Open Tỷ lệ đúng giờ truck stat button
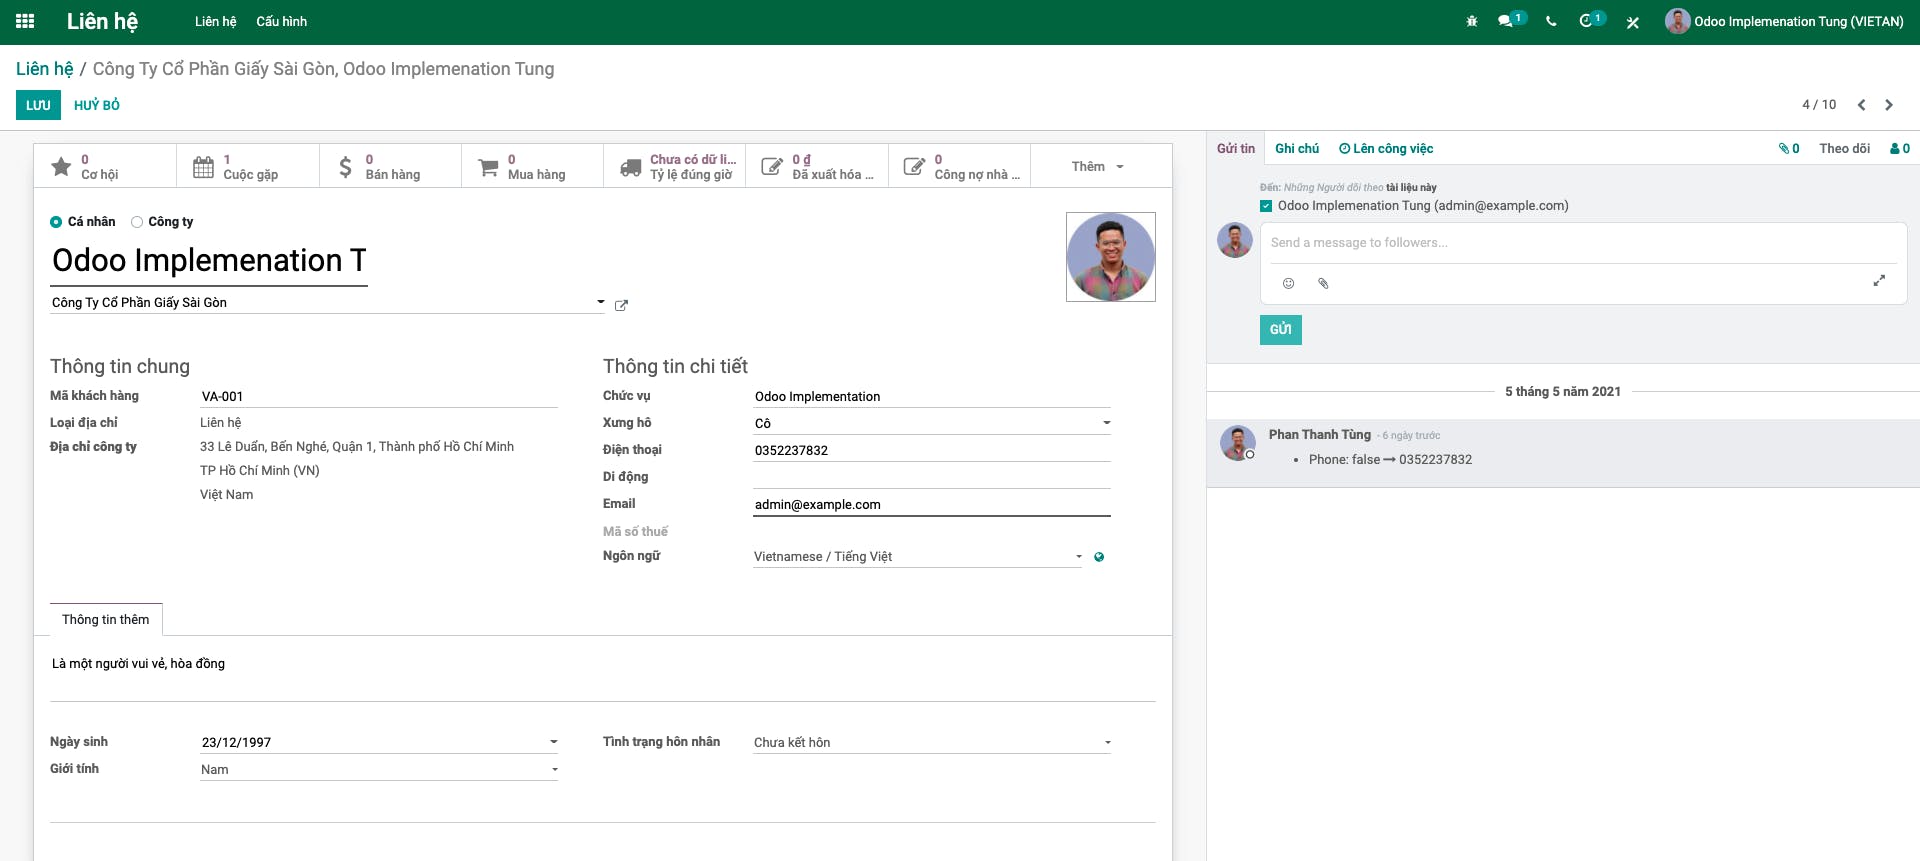This screenshot has height=861, width=1920. click(675, 166)
